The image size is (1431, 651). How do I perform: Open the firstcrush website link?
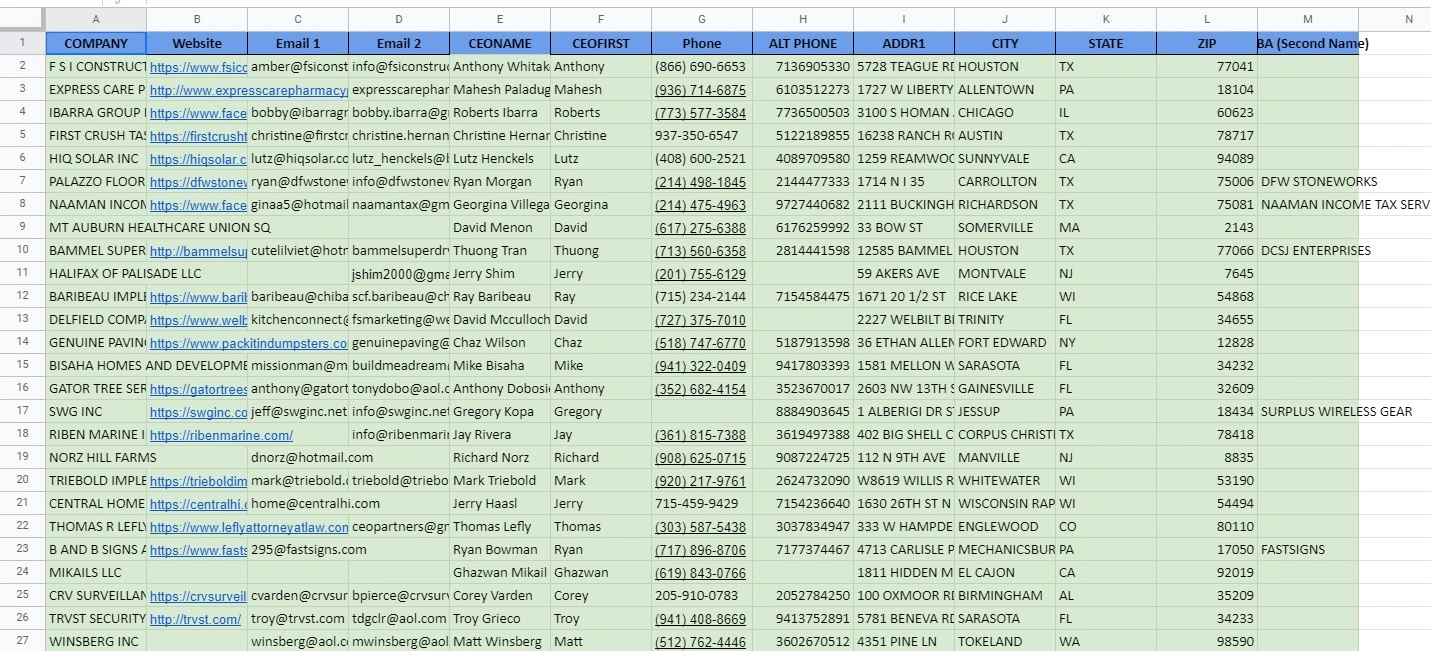(198, 136)
